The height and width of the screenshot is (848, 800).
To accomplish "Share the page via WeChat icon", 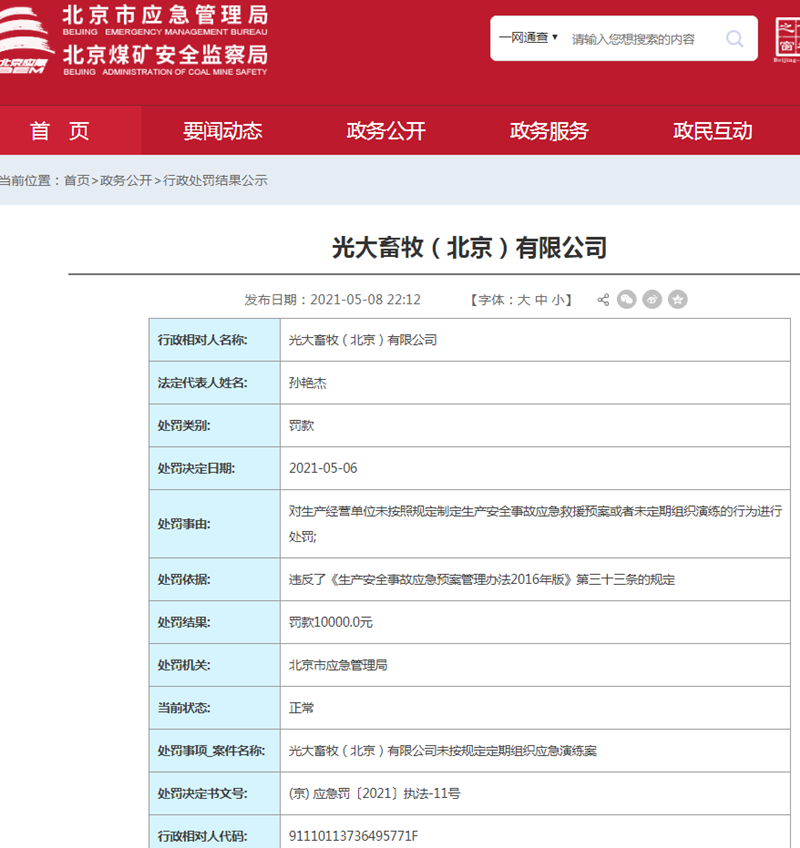I will point(626,300).
